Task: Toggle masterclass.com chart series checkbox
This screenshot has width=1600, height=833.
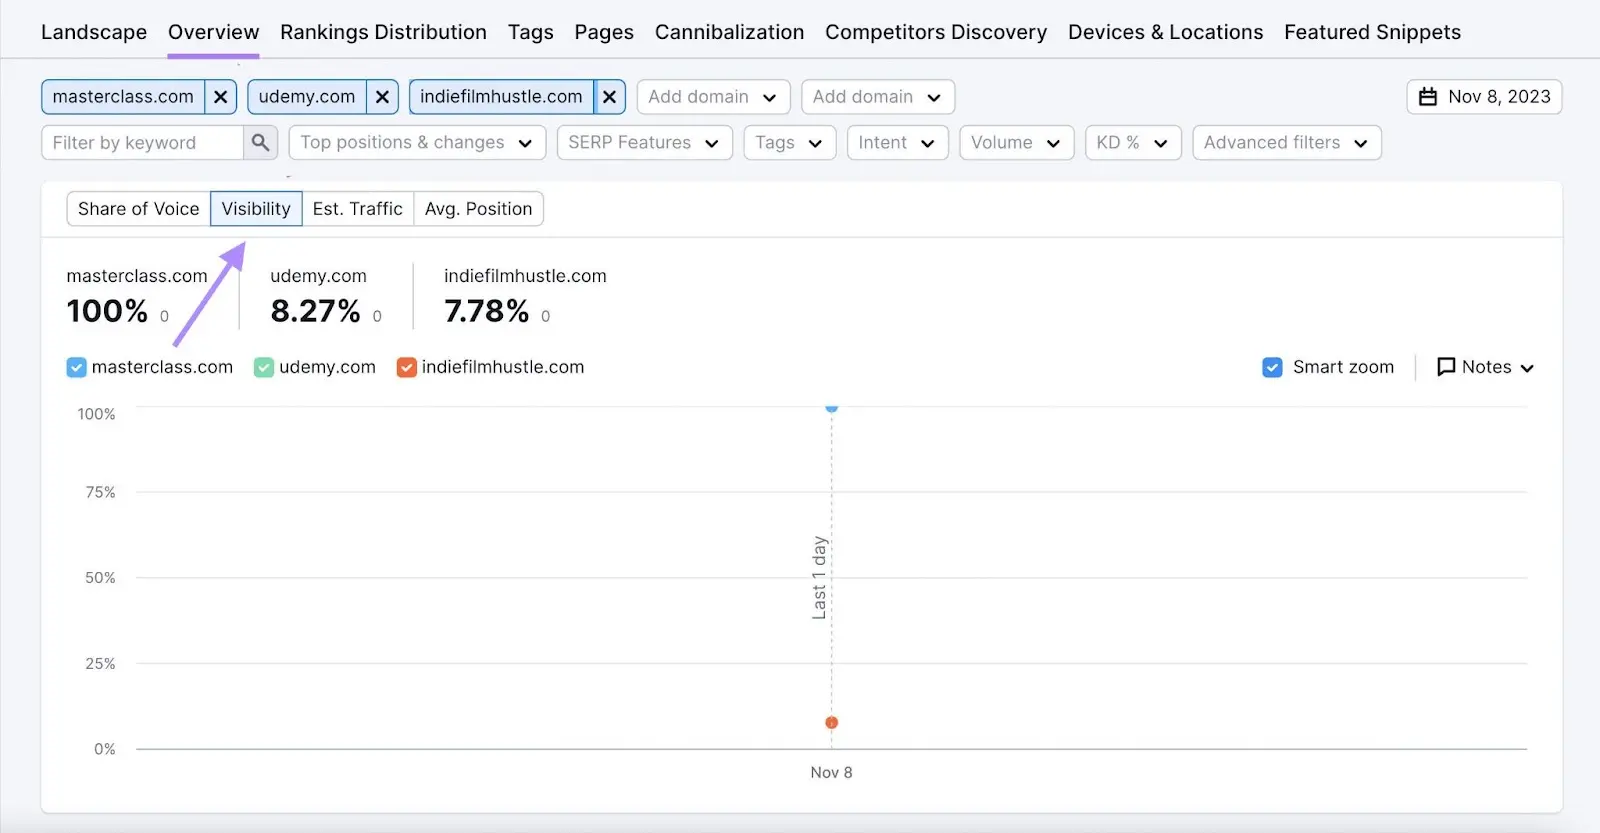Action: click(x=76, y=368)
